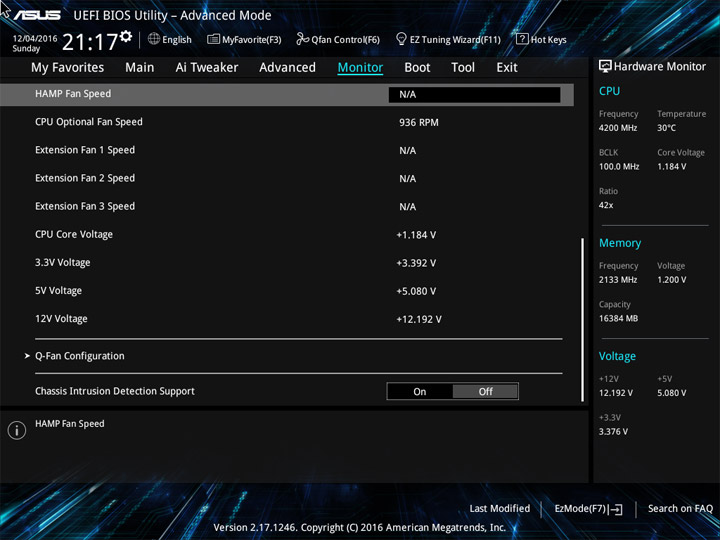This screenshot has width=720, height=540.
Task: Select Extension Fan 3 Speed row
Action: tap(287, 207)
